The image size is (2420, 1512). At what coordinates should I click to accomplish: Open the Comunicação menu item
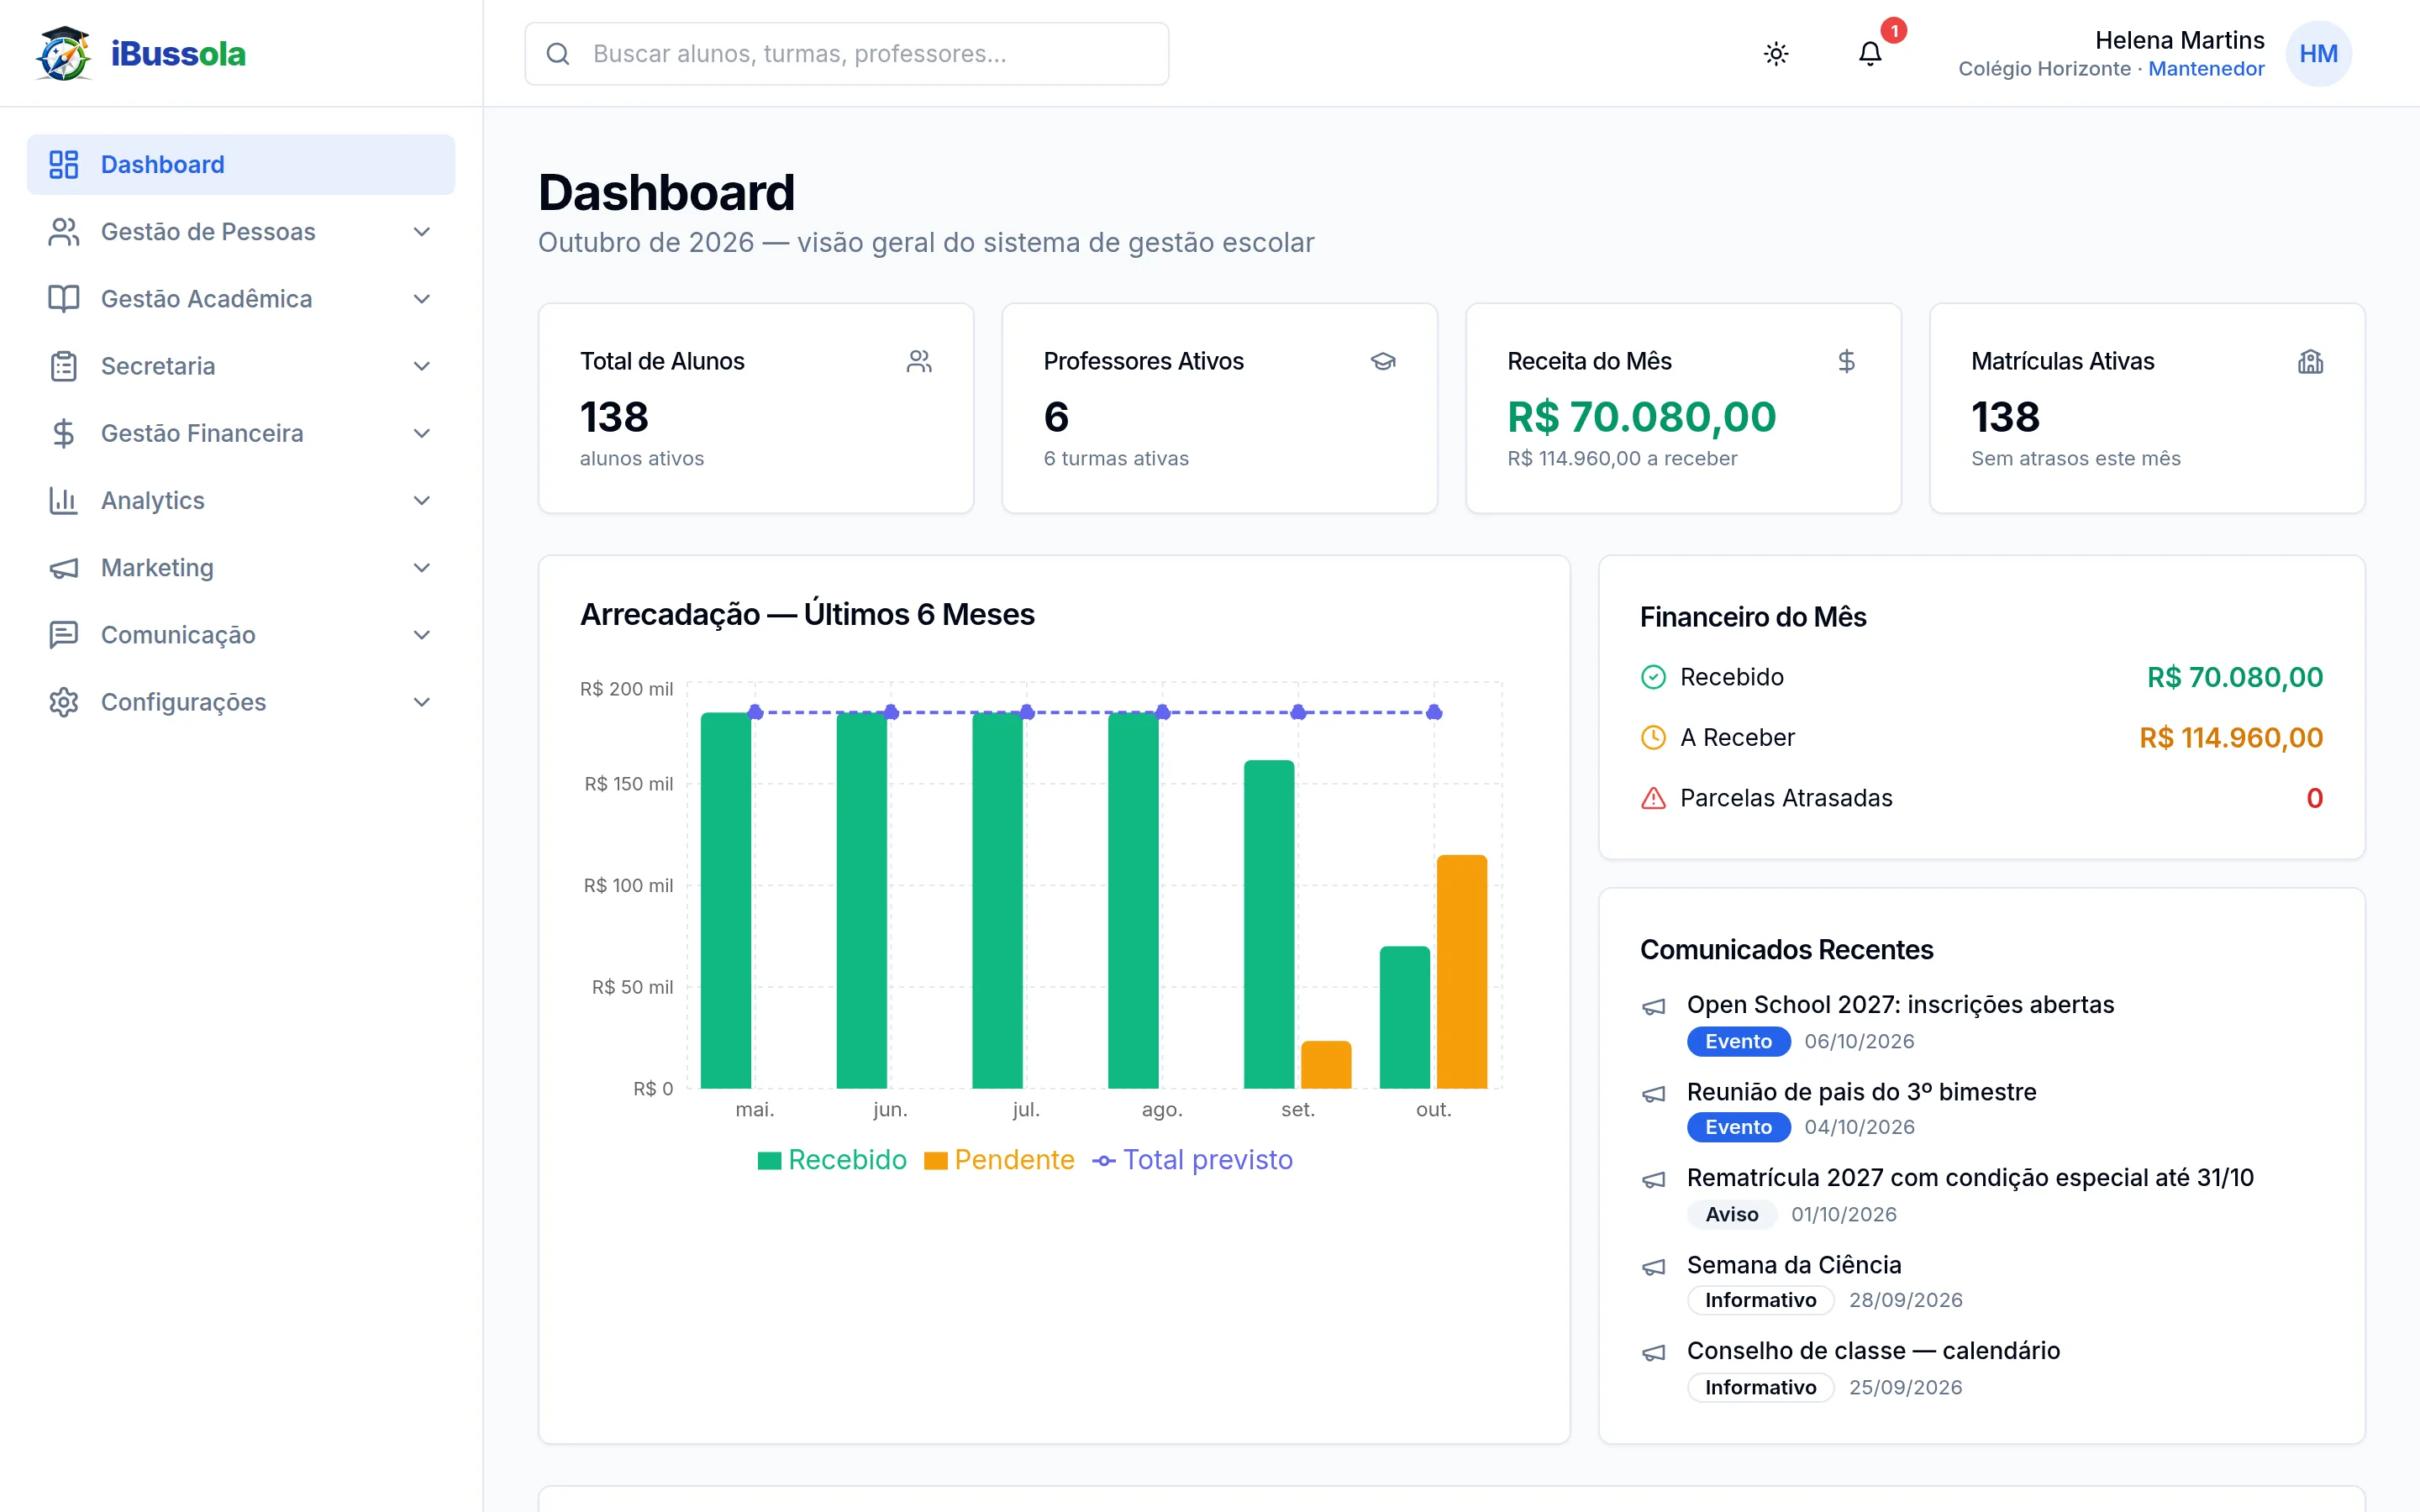(x=241, y=635)
